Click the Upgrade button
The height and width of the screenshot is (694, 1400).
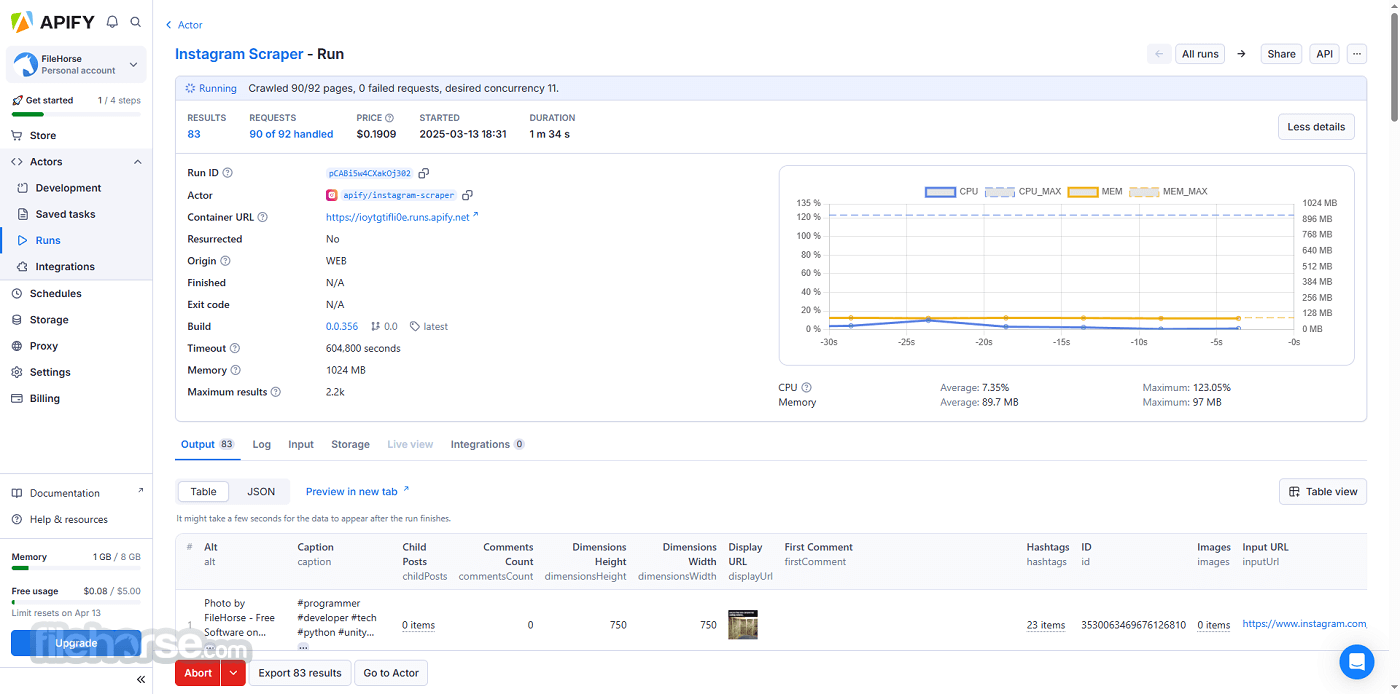[x=76, y=643]
